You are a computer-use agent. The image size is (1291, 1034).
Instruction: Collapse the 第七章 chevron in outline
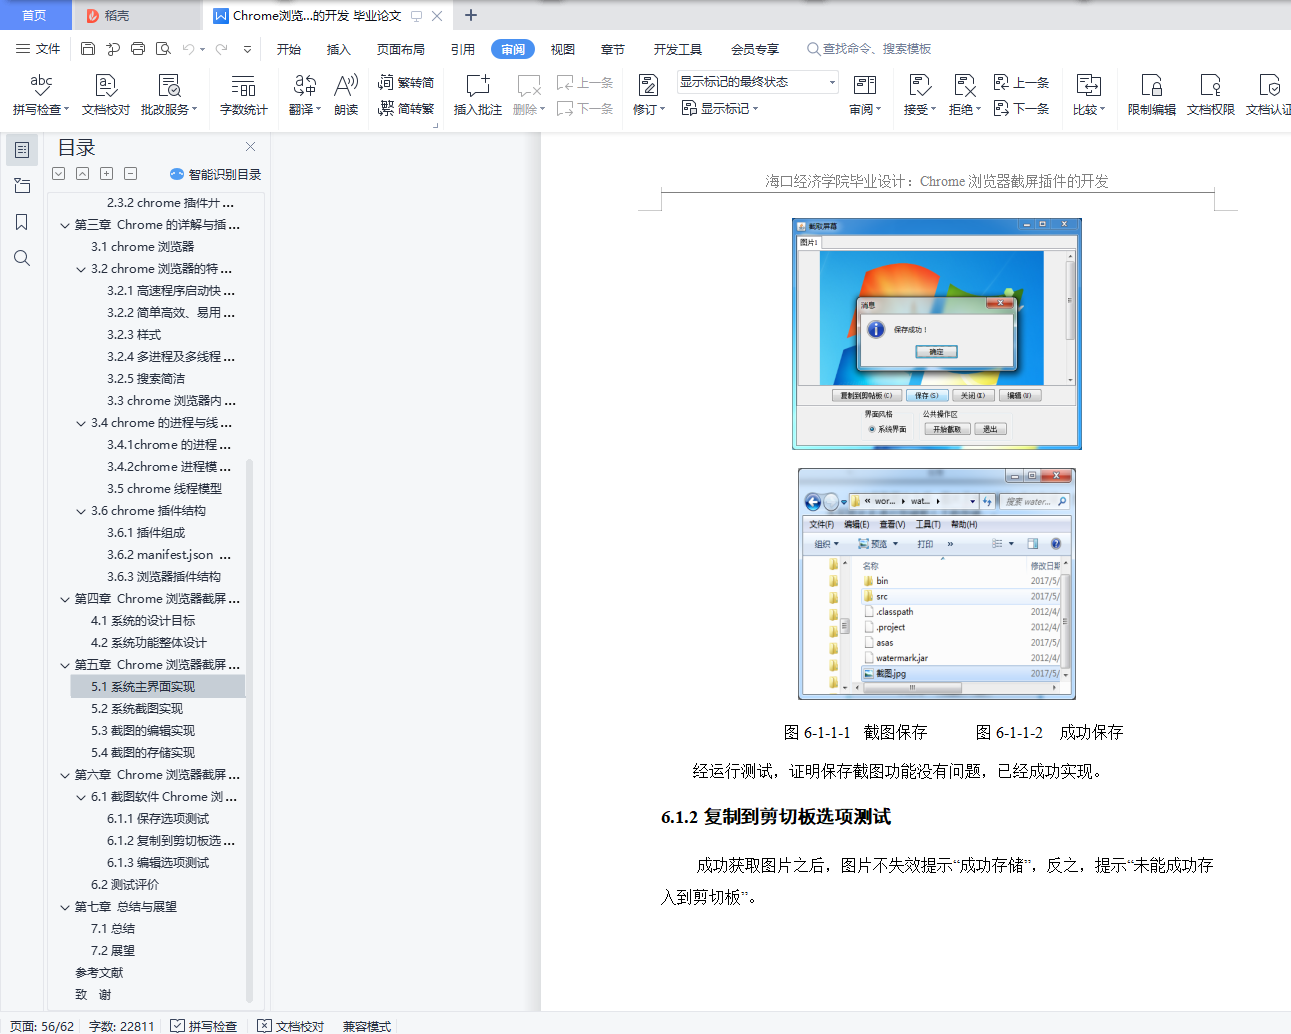(65, 907)
